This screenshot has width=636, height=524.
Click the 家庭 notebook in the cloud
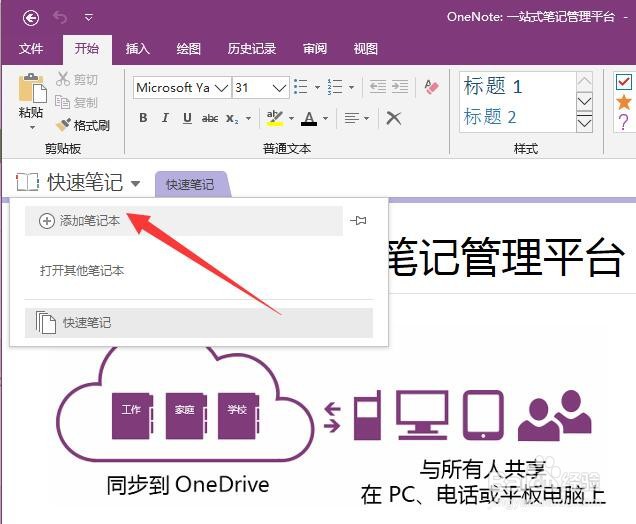click(x=185, y=416)
